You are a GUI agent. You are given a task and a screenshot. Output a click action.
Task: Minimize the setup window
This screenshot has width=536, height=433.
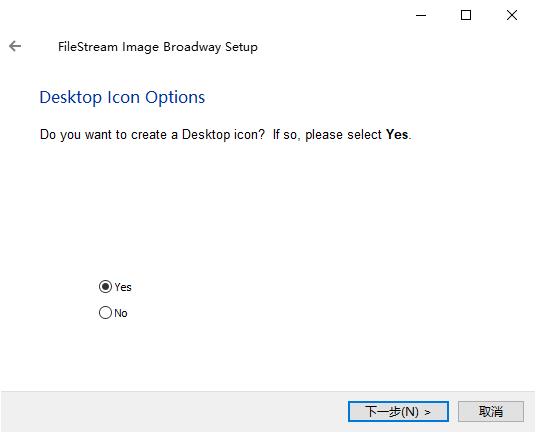click(421, 15)
